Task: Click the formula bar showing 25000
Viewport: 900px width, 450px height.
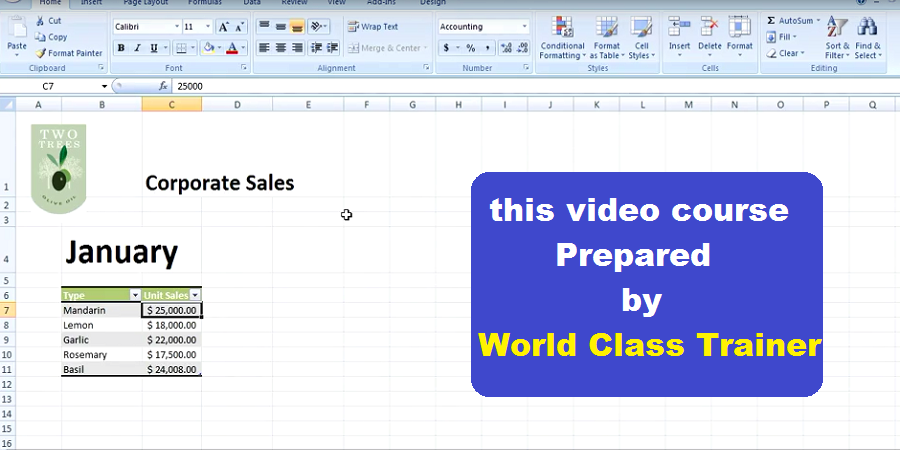Action: [x=534, y=86]
